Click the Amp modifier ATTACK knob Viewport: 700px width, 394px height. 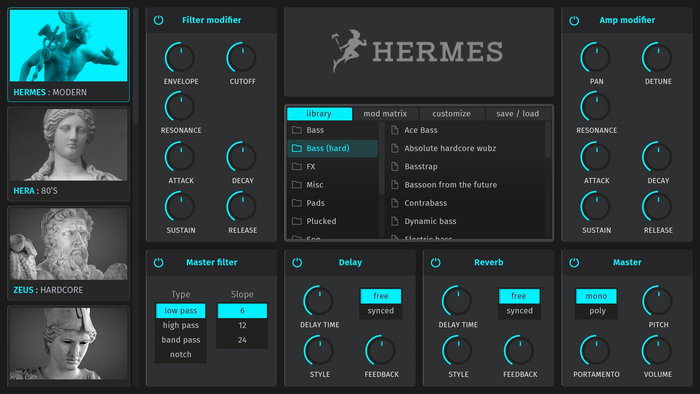tap(596, 157)
